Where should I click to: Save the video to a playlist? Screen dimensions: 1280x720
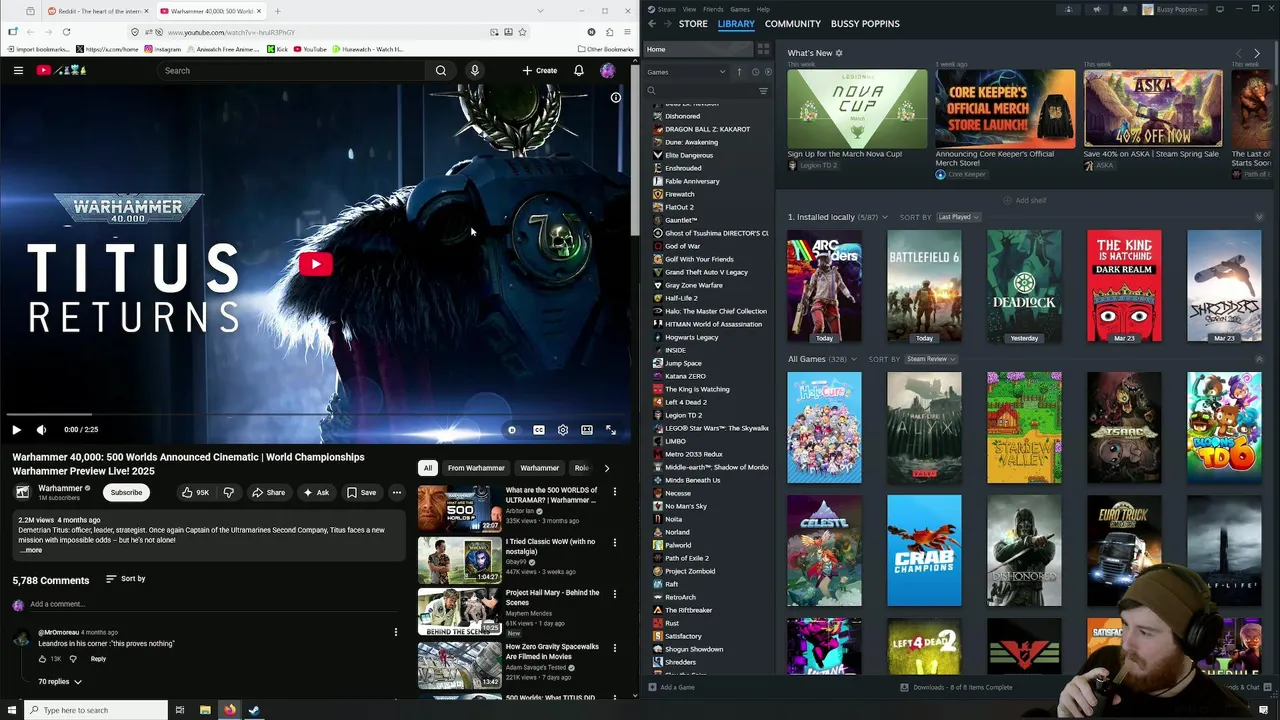[x=361, y=492]
